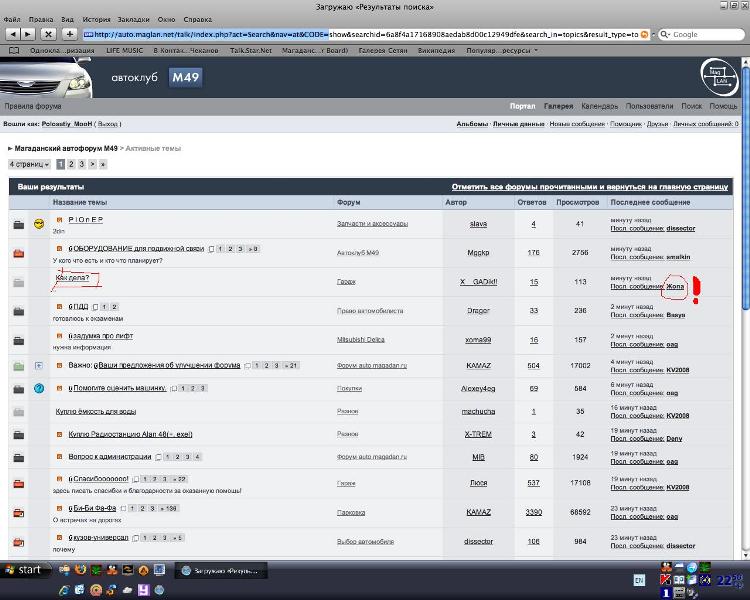Screen dimensions: 750x600
Task: Click the blue question mark topic icon
Action: [39, 388]
